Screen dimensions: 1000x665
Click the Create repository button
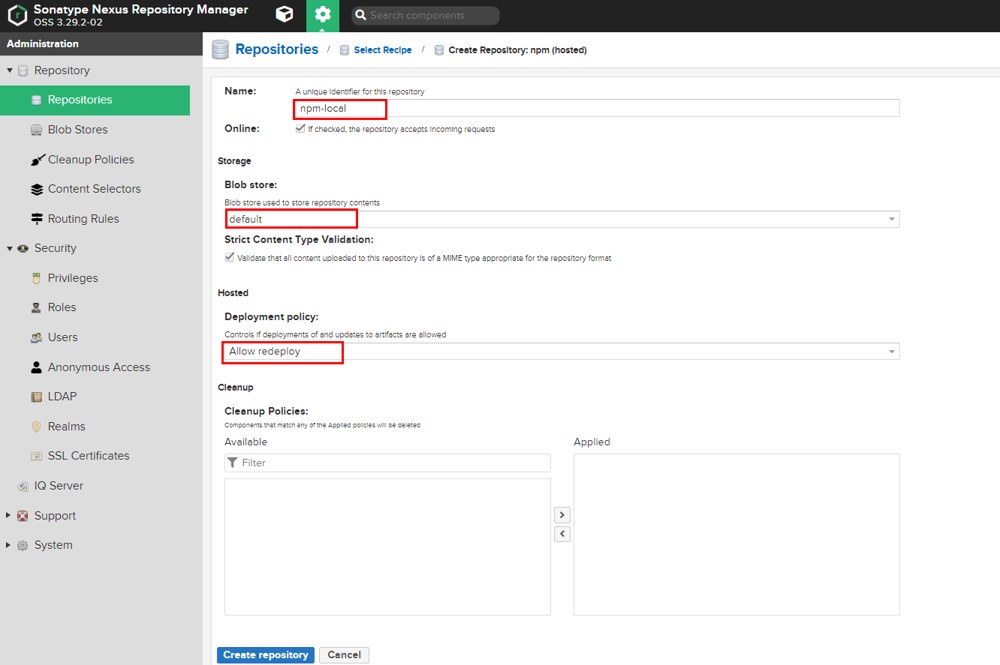pos(265,655)
